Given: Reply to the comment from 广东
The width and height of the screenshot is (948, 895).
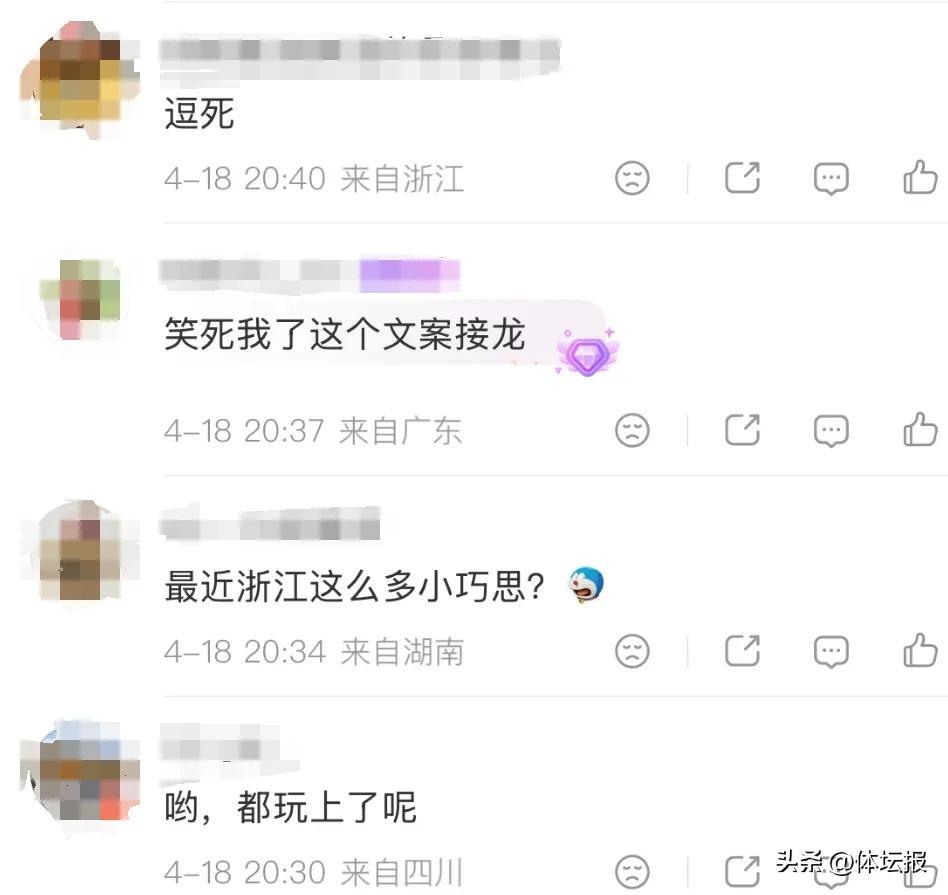Looking at the screenshot, I should click(831, 431).
